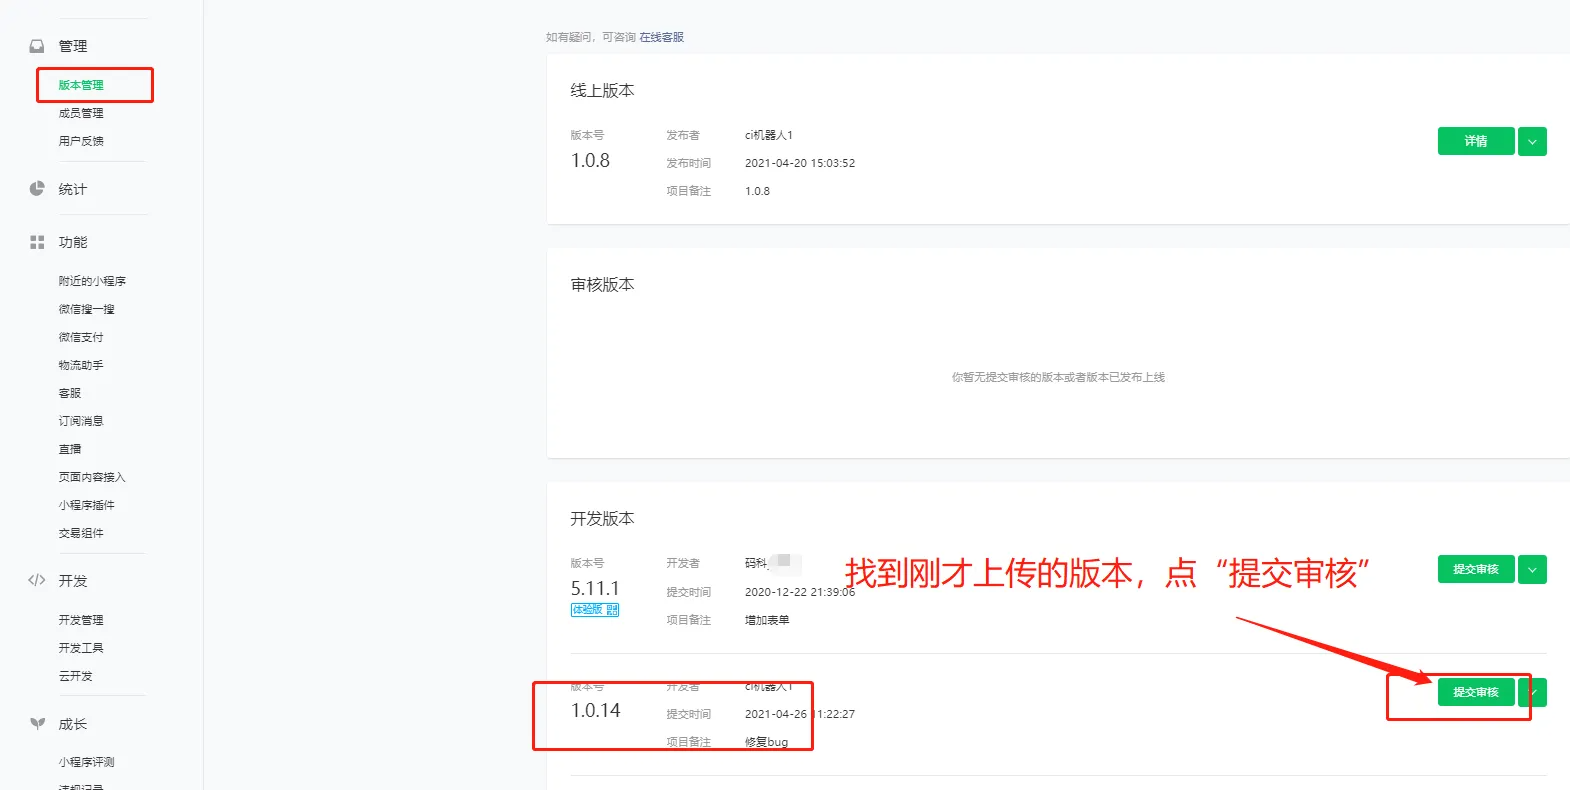Click the 详情 button for version 1.0.8
This screenshot has height=790, width=1570.
(1476, 141)
